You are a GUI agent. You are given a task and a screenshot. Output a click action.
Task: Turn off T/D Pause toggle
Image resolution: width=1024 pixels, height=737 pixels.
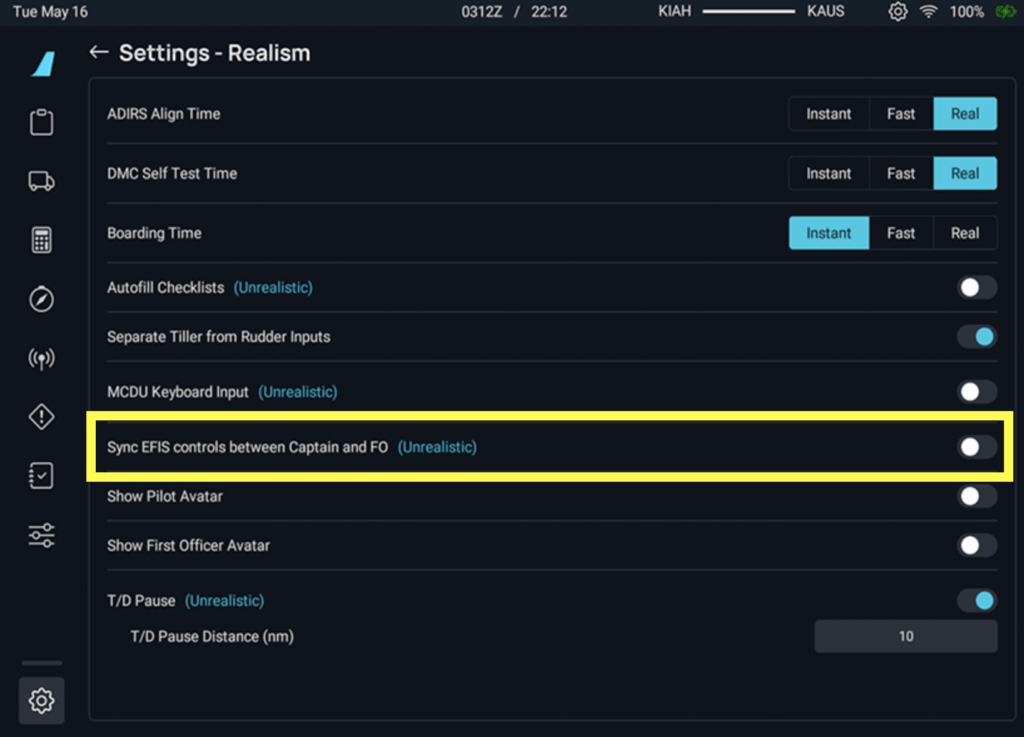[x=976, y=601]
